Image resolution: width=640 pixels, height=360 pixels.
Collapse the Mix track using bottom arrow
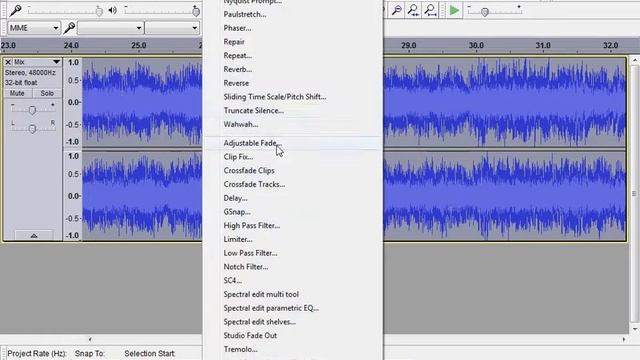pos(34,236)
